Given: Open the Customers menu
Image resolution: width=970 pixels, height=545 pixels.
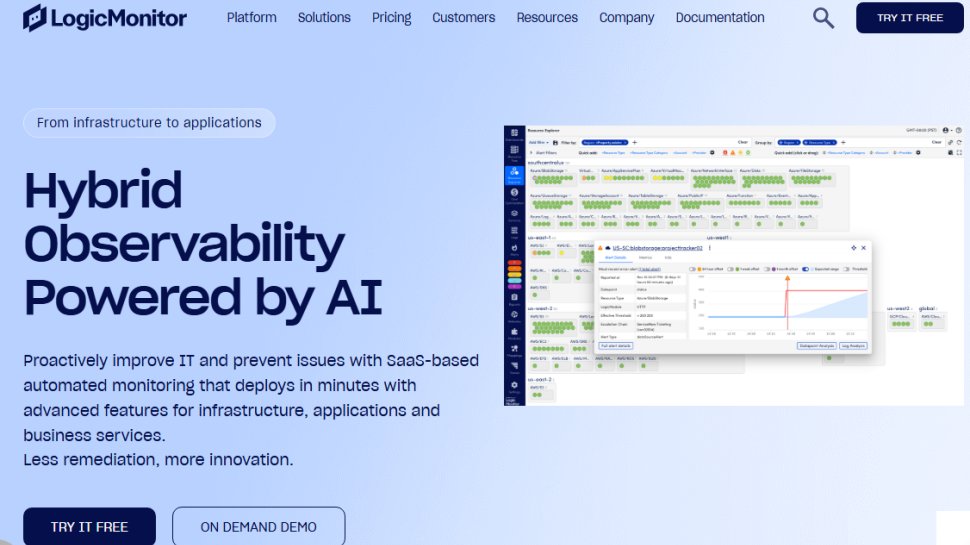Looking at the screenshot, I should coord(463,18).
